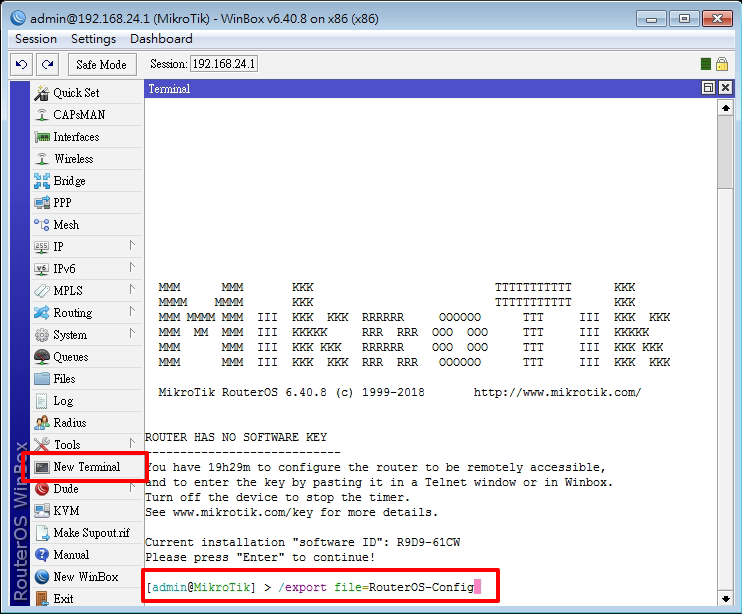Screen dimensions: 742x614
Task: Click the Session address field 192.168.24.1
Action: pyautogui.click(x=224, y=64)
